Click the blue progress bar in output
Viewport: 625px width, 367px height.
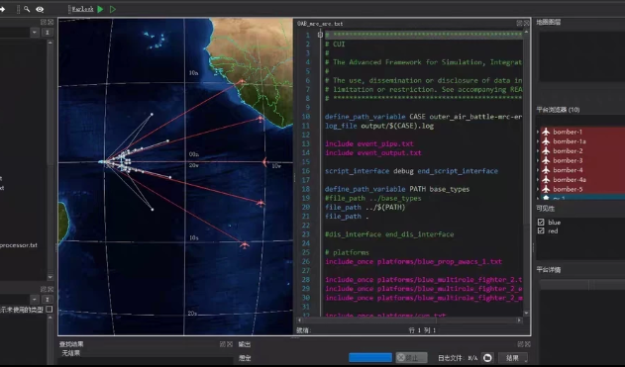coord(370,357)
